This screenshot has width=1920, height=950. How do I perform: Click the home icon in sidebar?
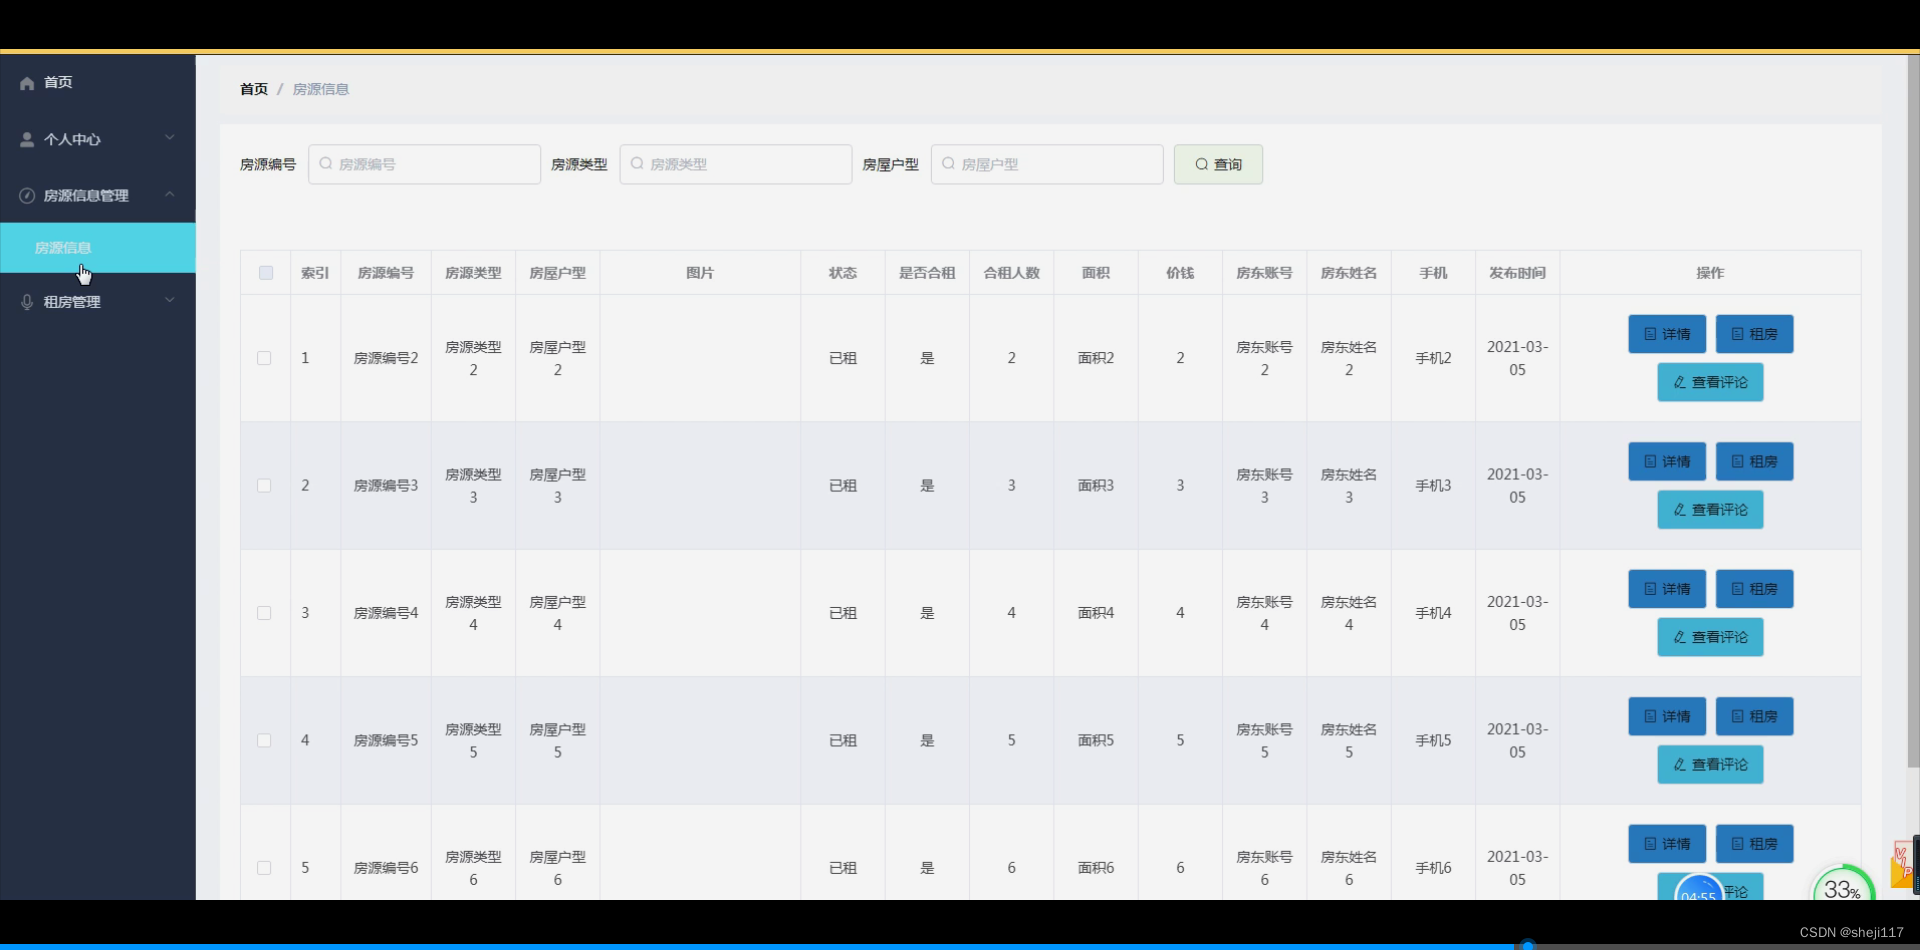coord(27,83)
